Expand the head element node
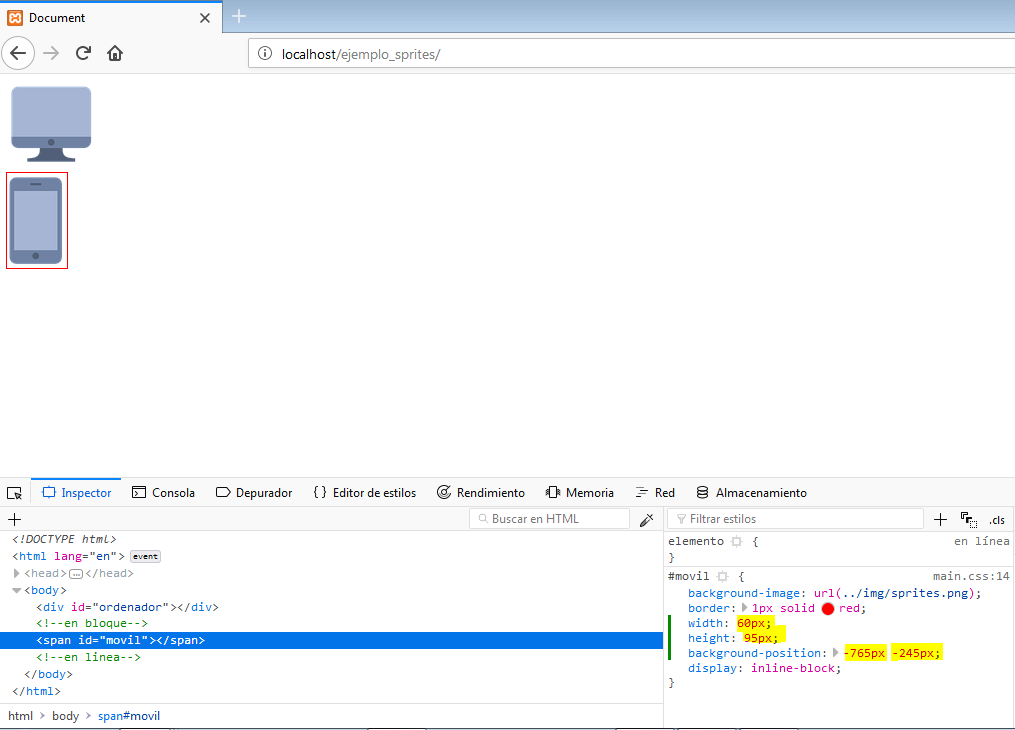The image size is (1015, 730). 16,574
